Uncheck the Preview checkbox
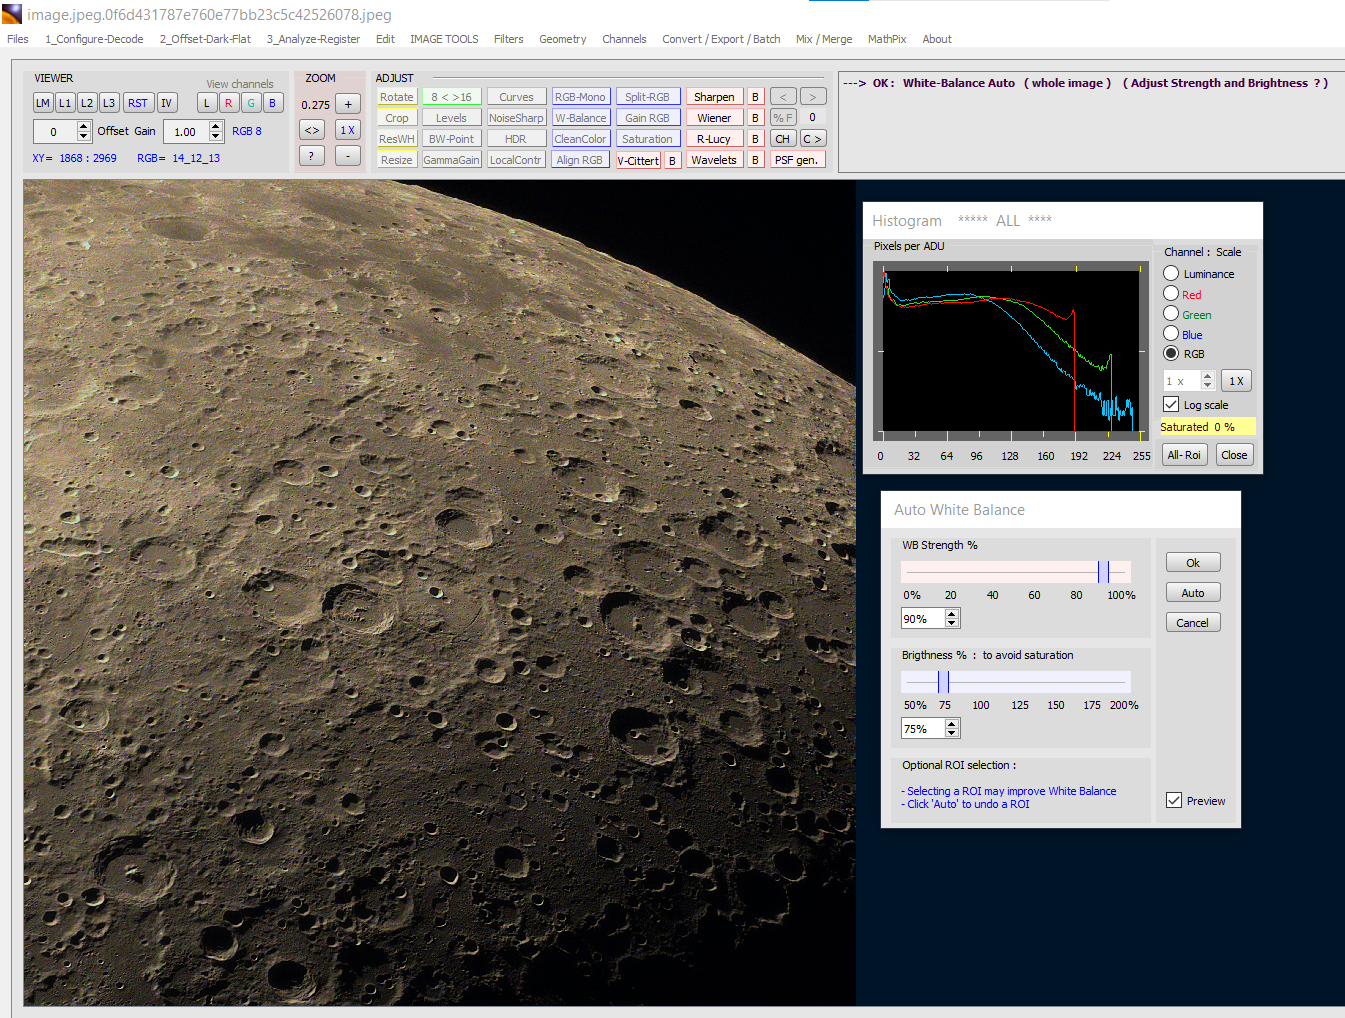1345x1018 pixels. [1174, 800]
